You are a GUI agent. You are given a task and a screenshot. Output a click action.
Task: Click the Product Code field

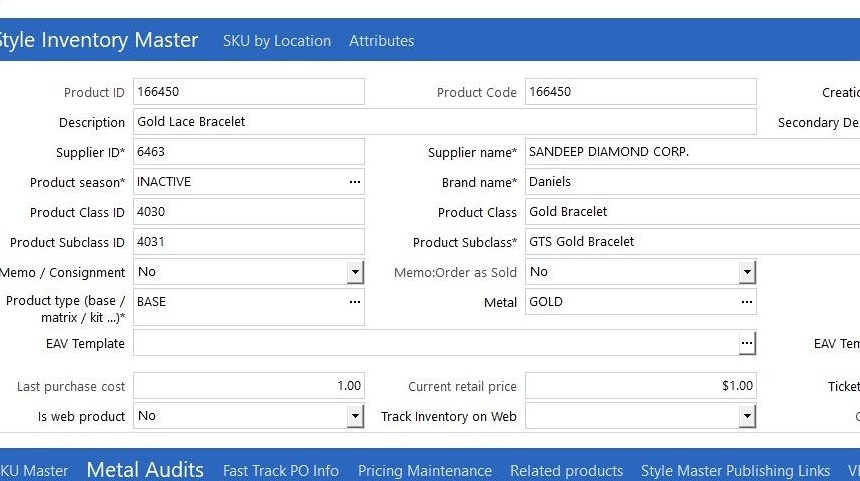(x=641, y=92)
